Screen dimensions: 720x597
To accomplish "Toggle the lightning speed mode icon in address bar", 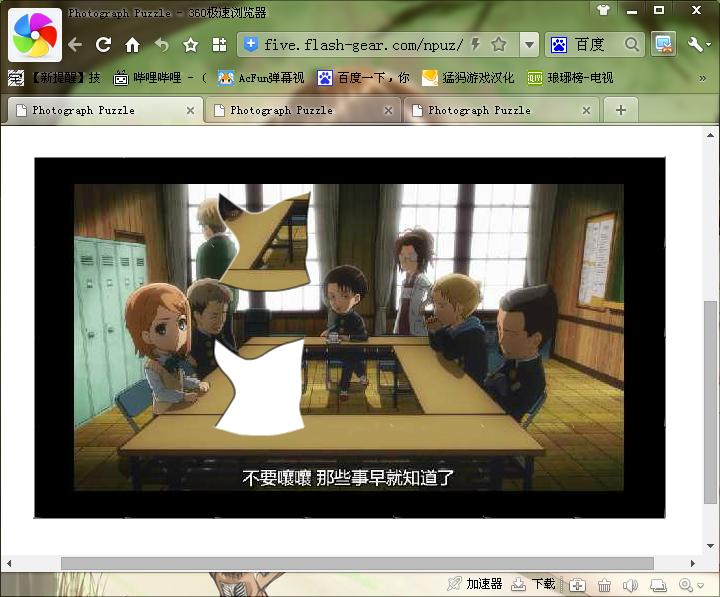I will (x=475, y=45).
